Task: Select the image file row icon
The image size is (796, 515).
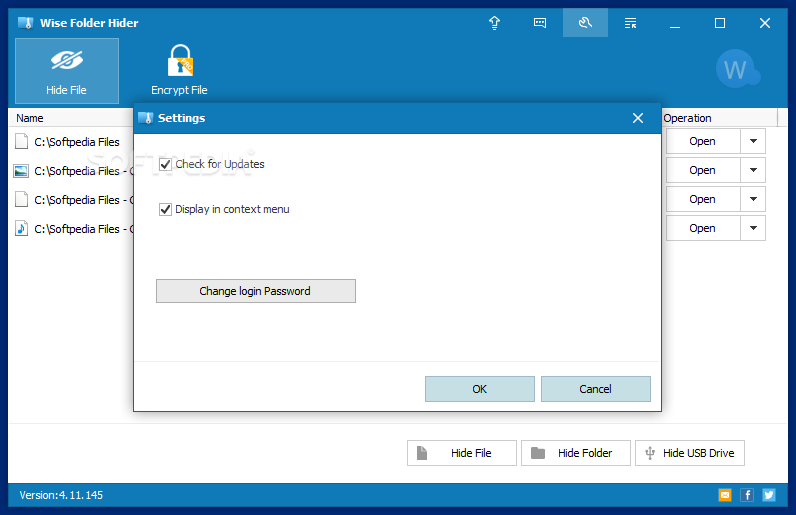Action: [x=21, y=171]
